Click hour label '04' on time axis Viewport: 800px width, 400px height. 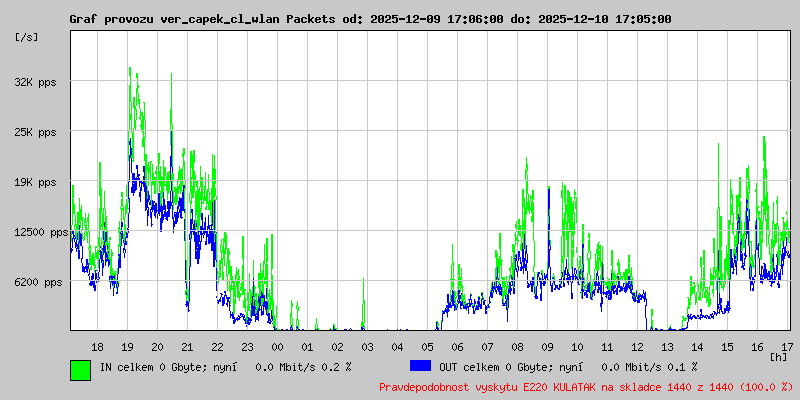397,348
